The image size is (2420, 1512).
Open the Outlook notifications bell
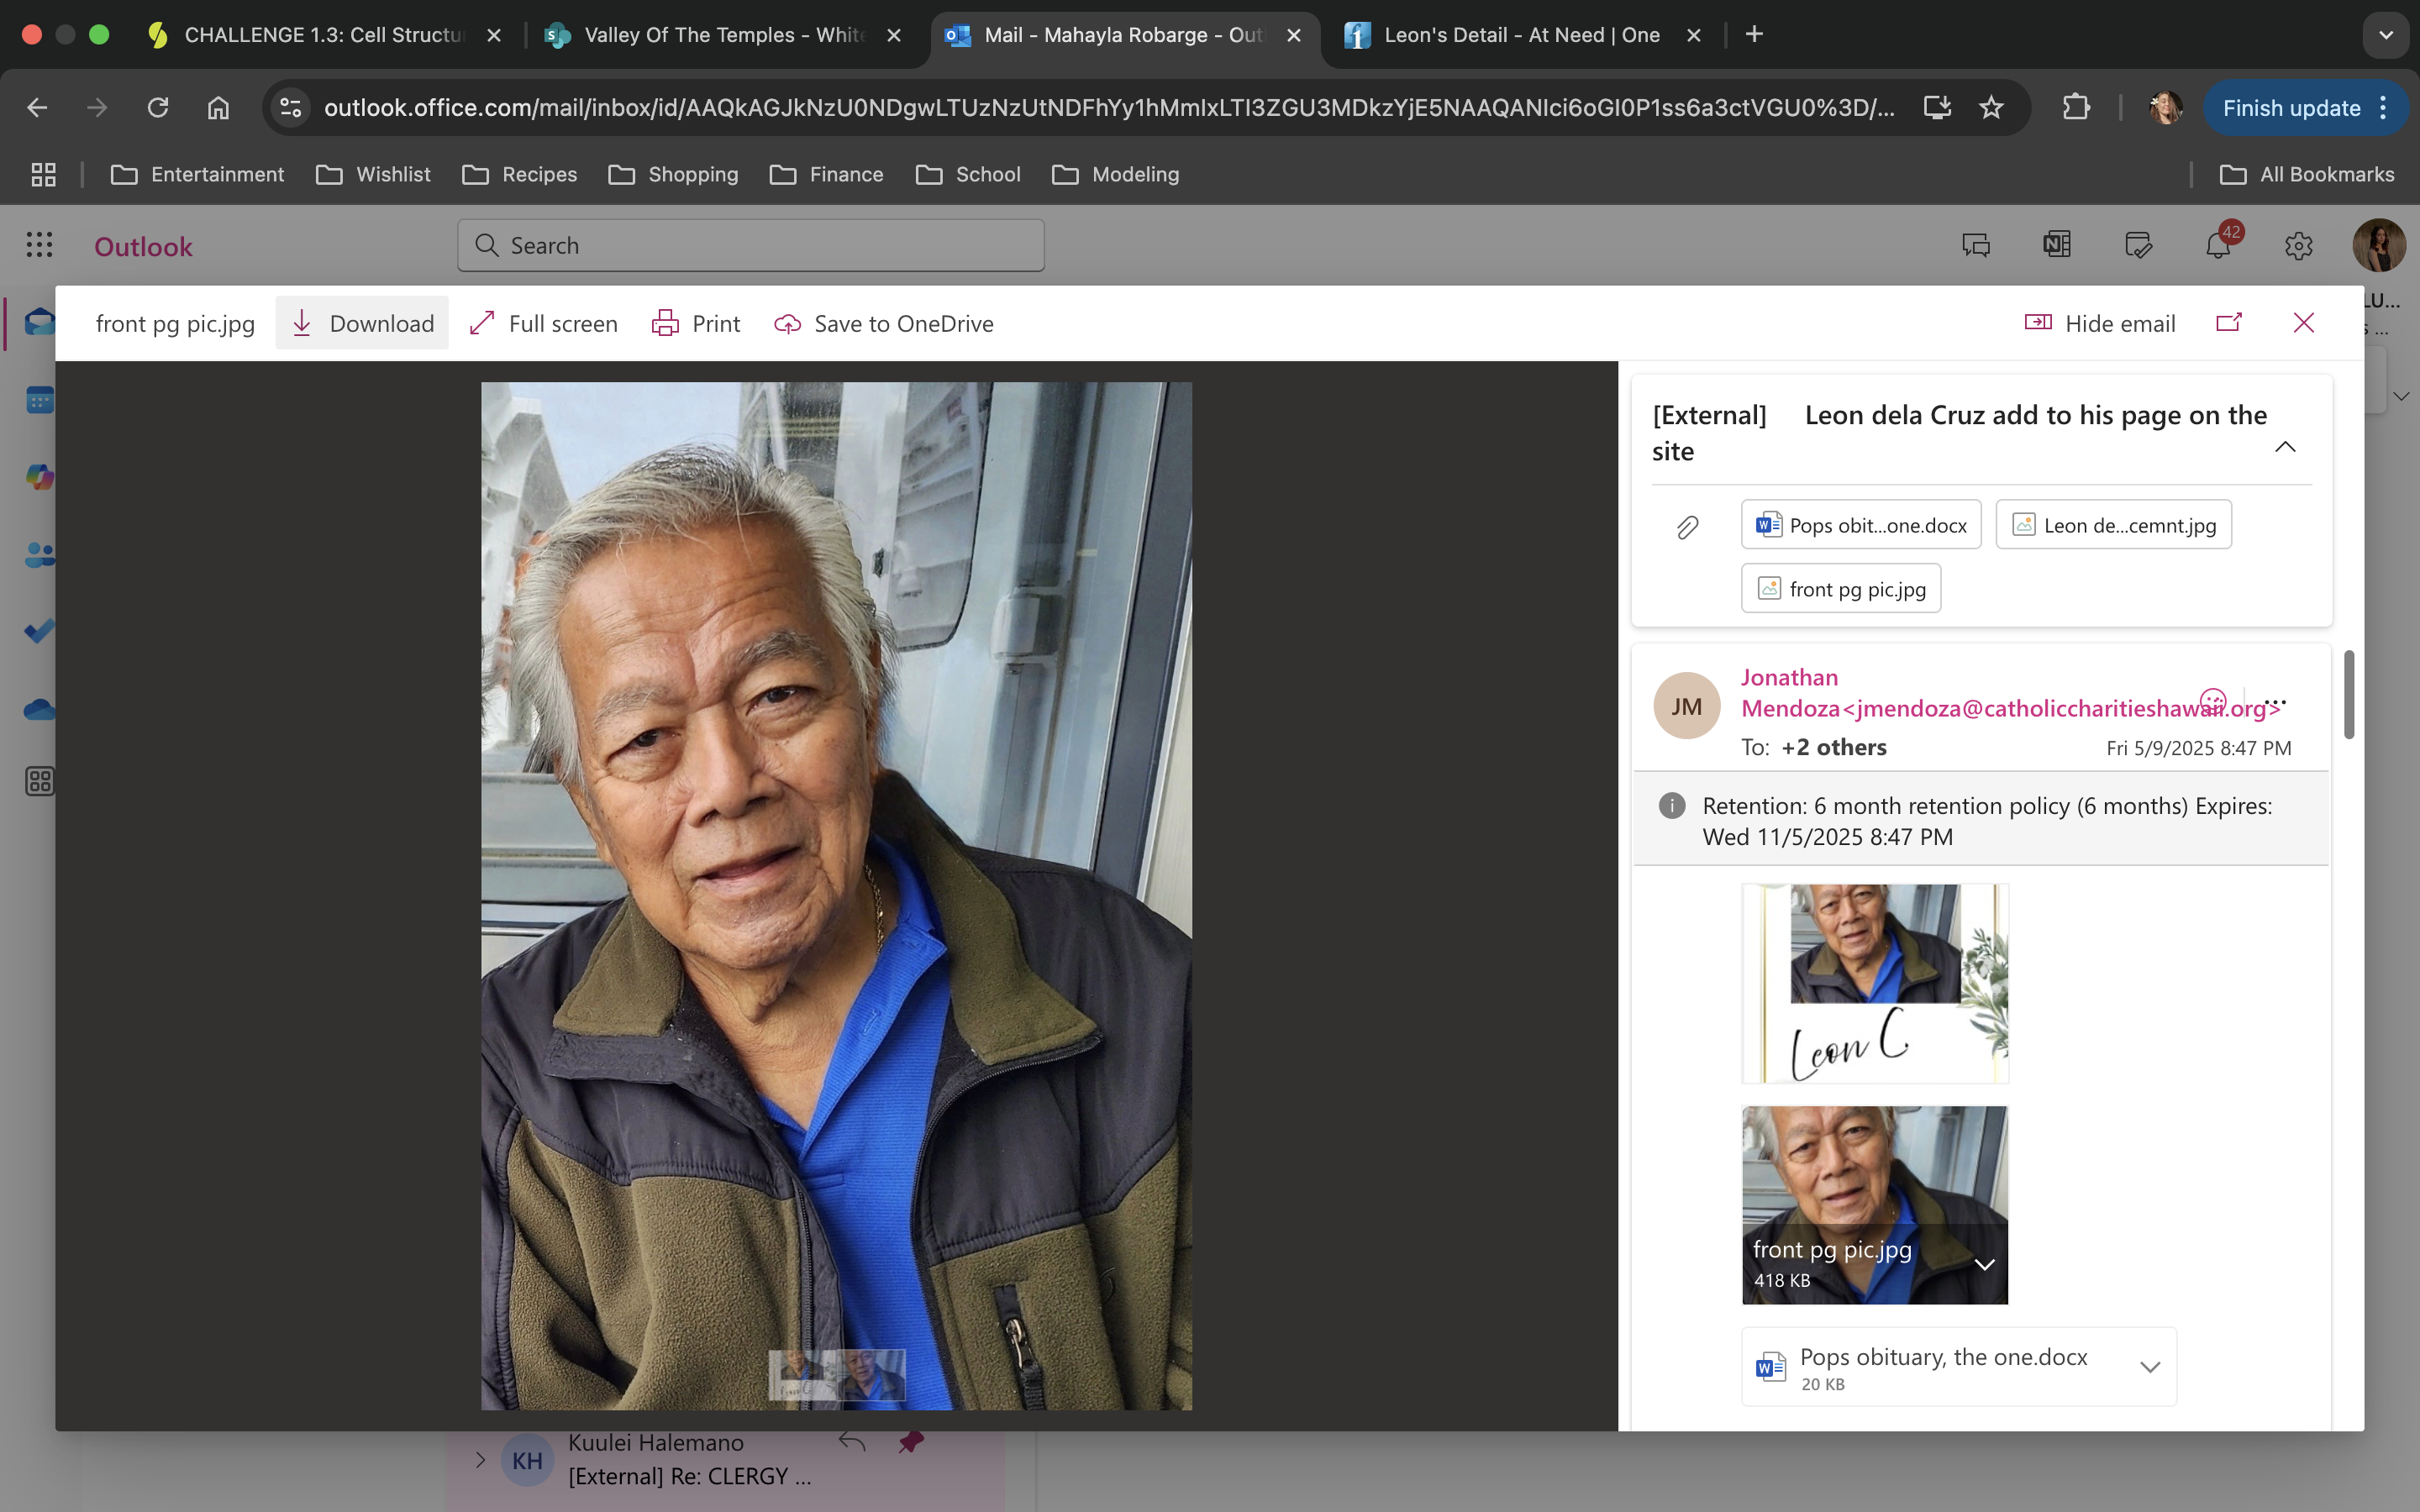(x=2217, y=246)
